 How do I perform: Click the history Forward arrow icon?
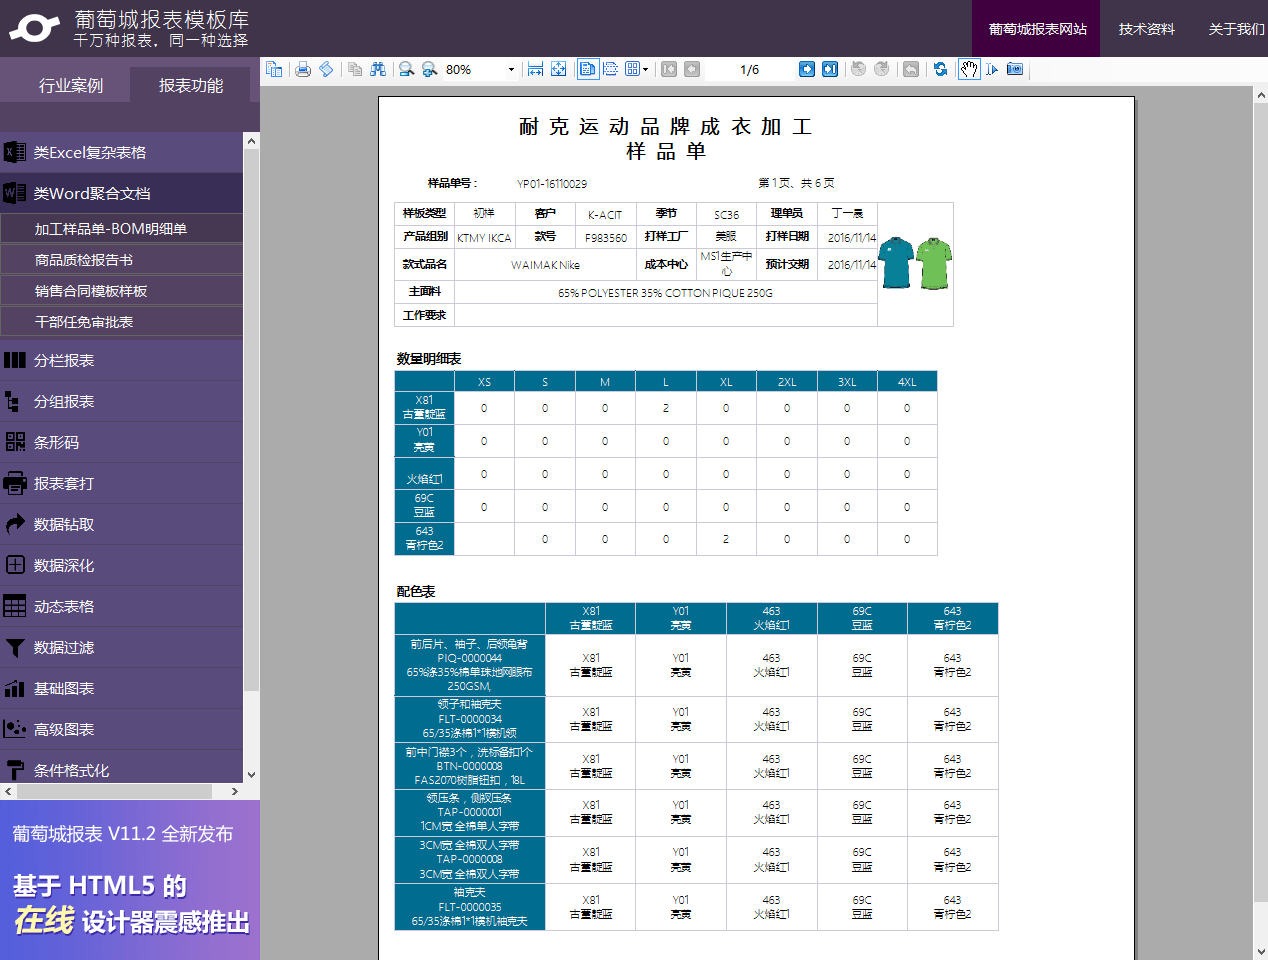tap(881, 69)
